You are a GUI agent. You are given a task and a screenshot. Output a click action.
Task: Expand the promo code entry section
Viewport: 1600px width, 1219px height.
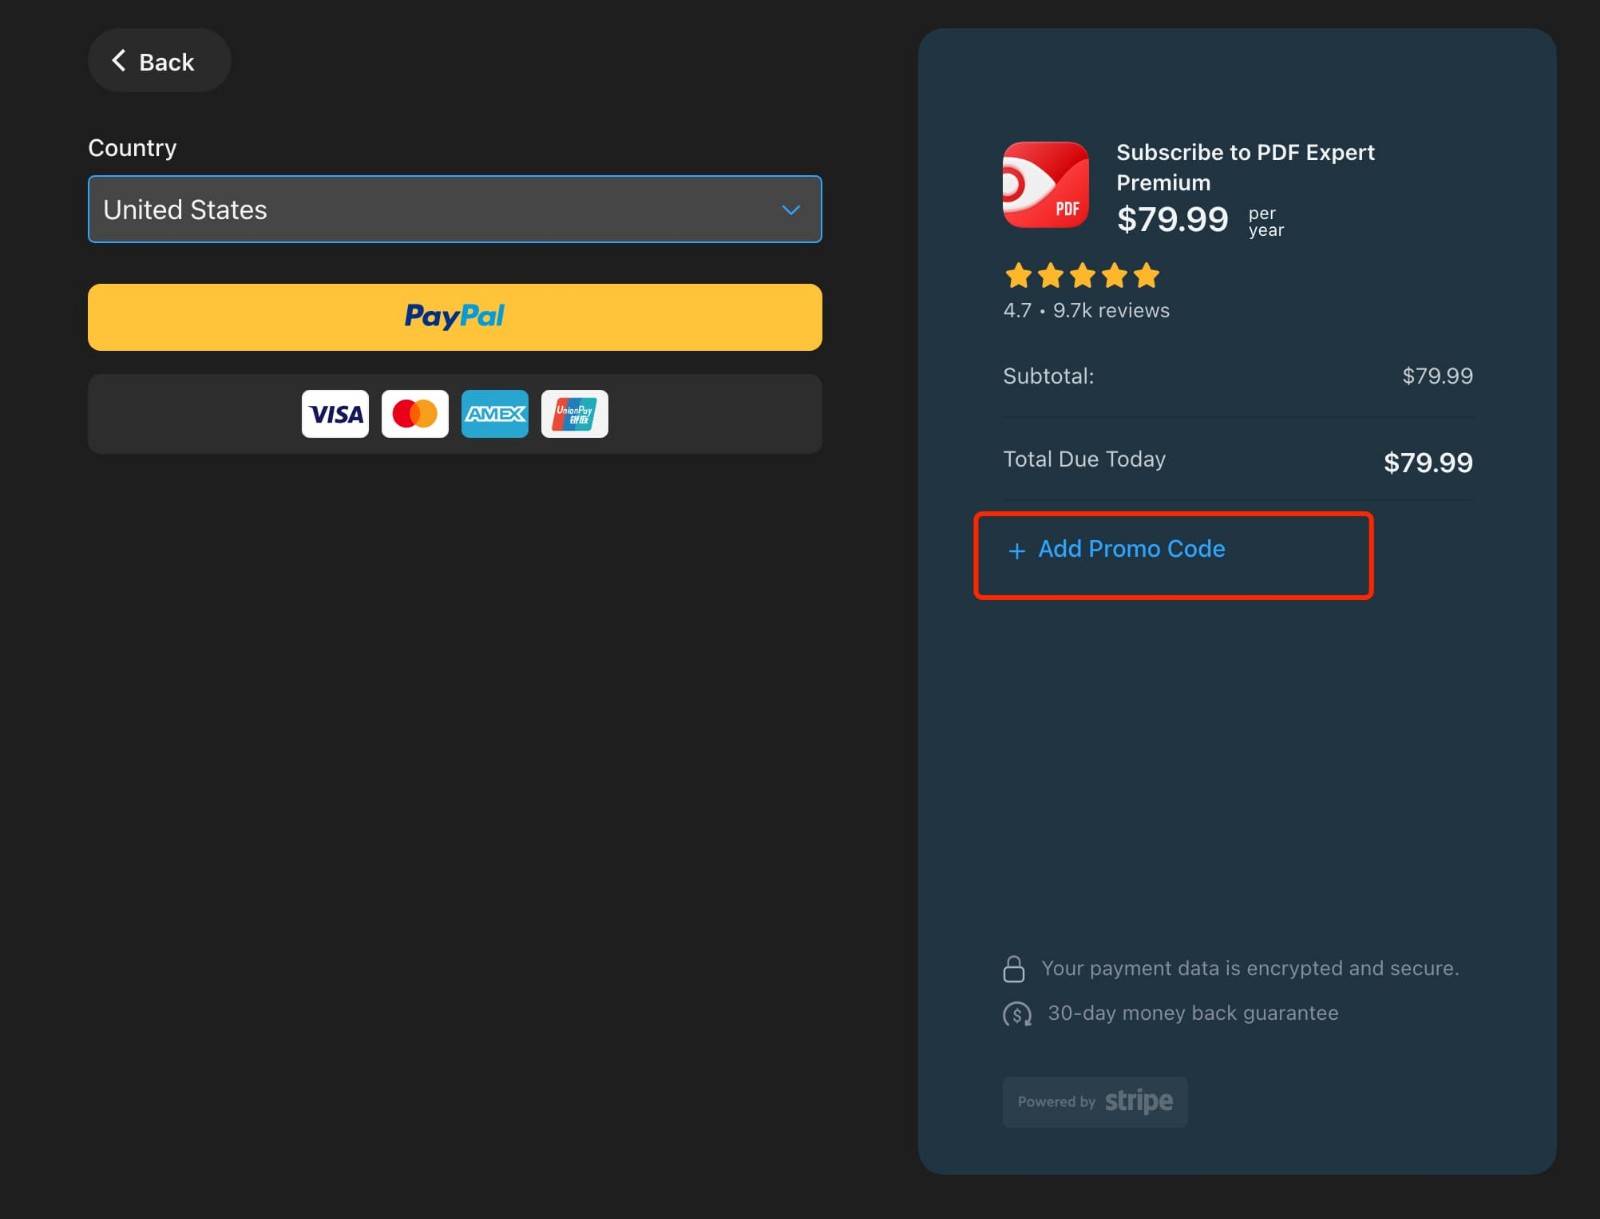tap(1131, 549)
